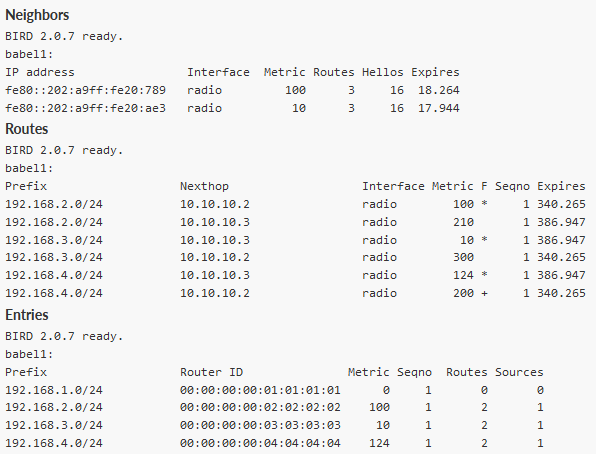Click plus flag on 192.168.4.0/24 route
Screen dimensions: 596x454
pos(484,293)
